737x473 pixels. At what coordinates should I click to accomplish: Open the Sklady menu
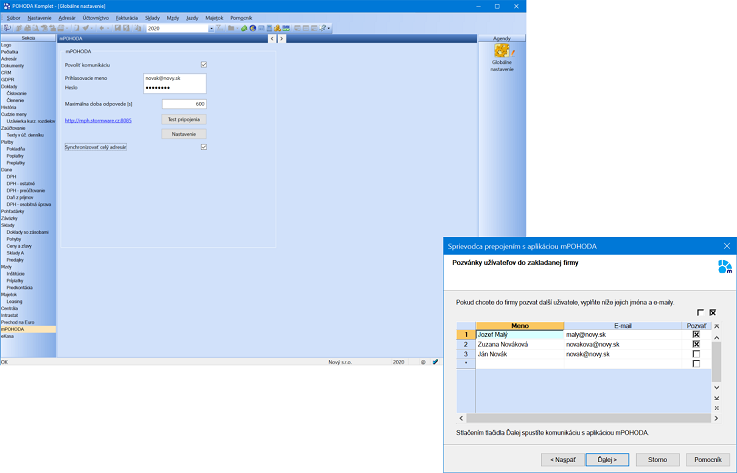152,18
